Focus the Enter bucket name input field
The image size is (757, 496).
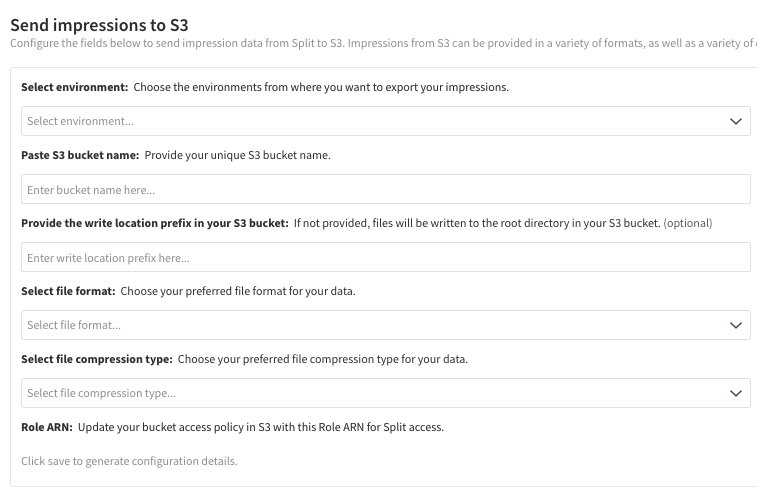click(385, 189)
